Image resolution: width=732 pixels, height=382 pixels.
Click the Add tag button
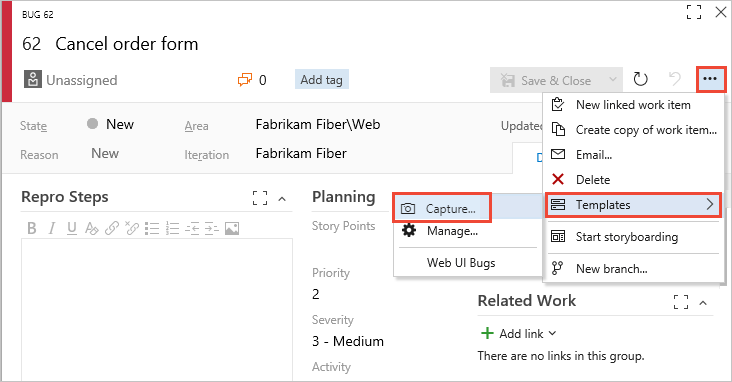(x=322, y=79)
